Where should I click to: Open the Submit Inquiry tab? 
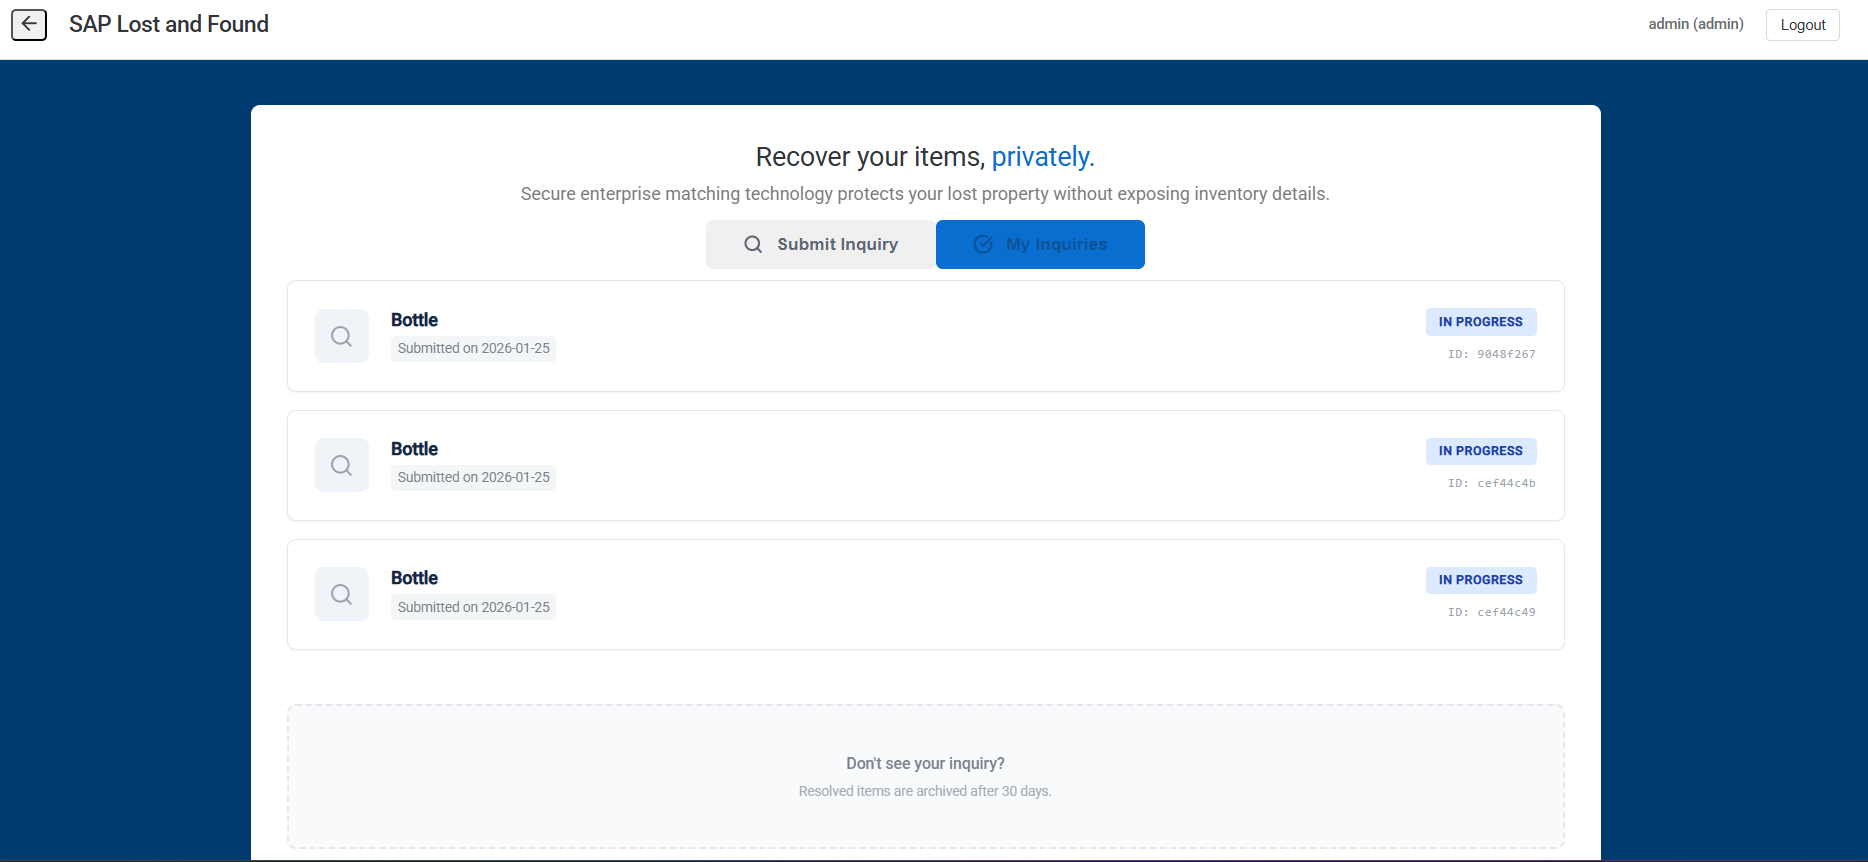(820, 244)
